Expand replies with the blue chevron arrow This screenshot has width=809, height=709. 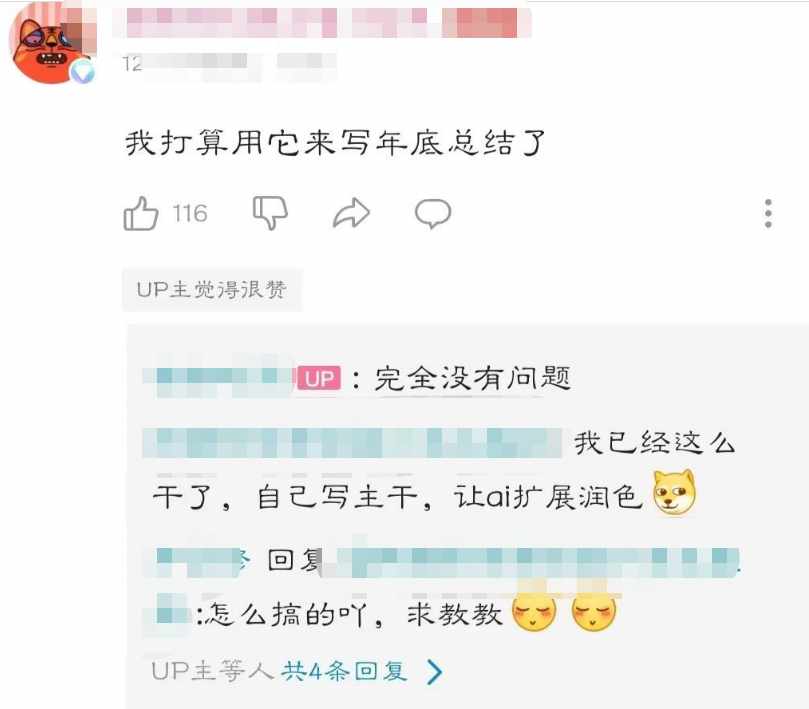(435, 672)
